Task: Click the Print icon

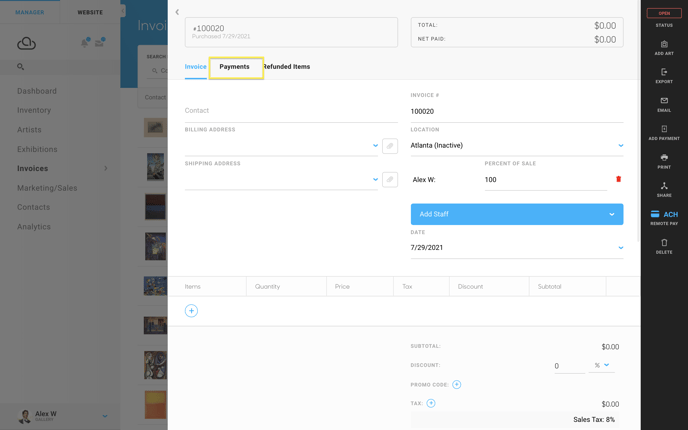Action: (x=664, y=157)
